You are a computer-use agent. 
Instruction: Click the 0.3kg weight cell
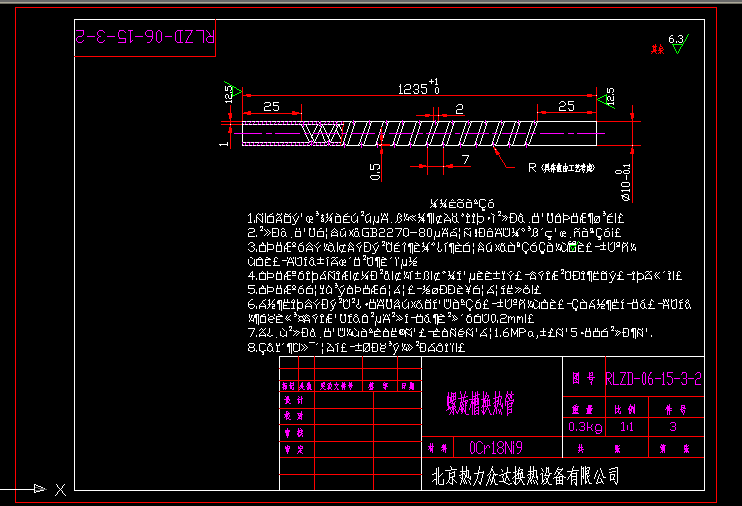(x=579, y=427)
